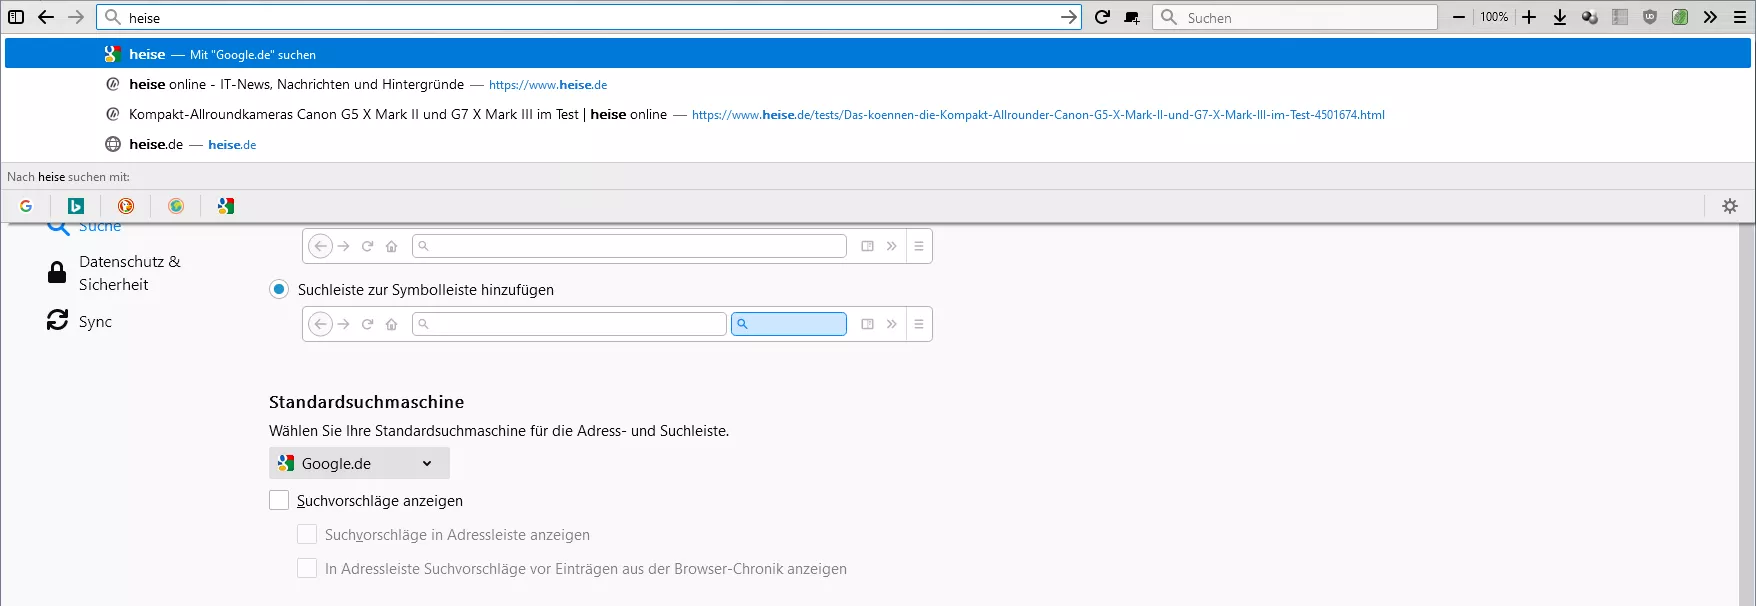
Task: Click the address bar go arrow
Action: [x=1068, y=17]
